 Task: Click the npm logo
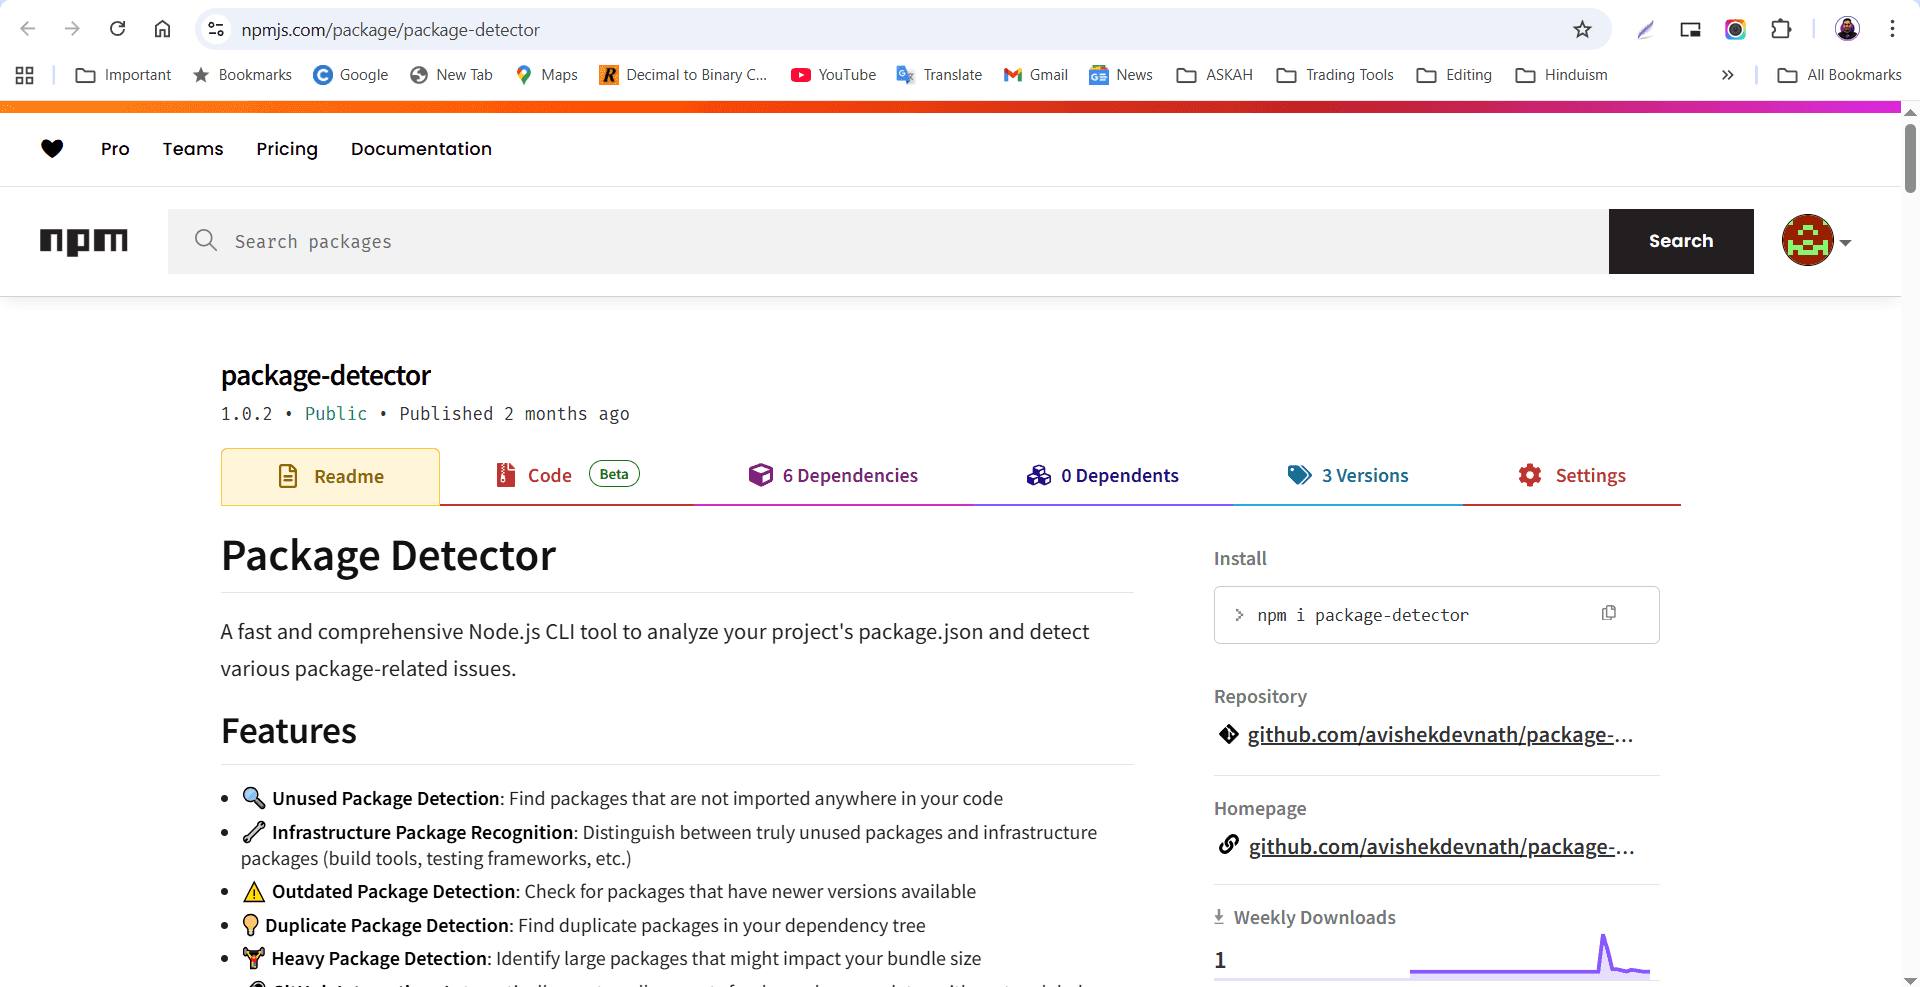84,241
